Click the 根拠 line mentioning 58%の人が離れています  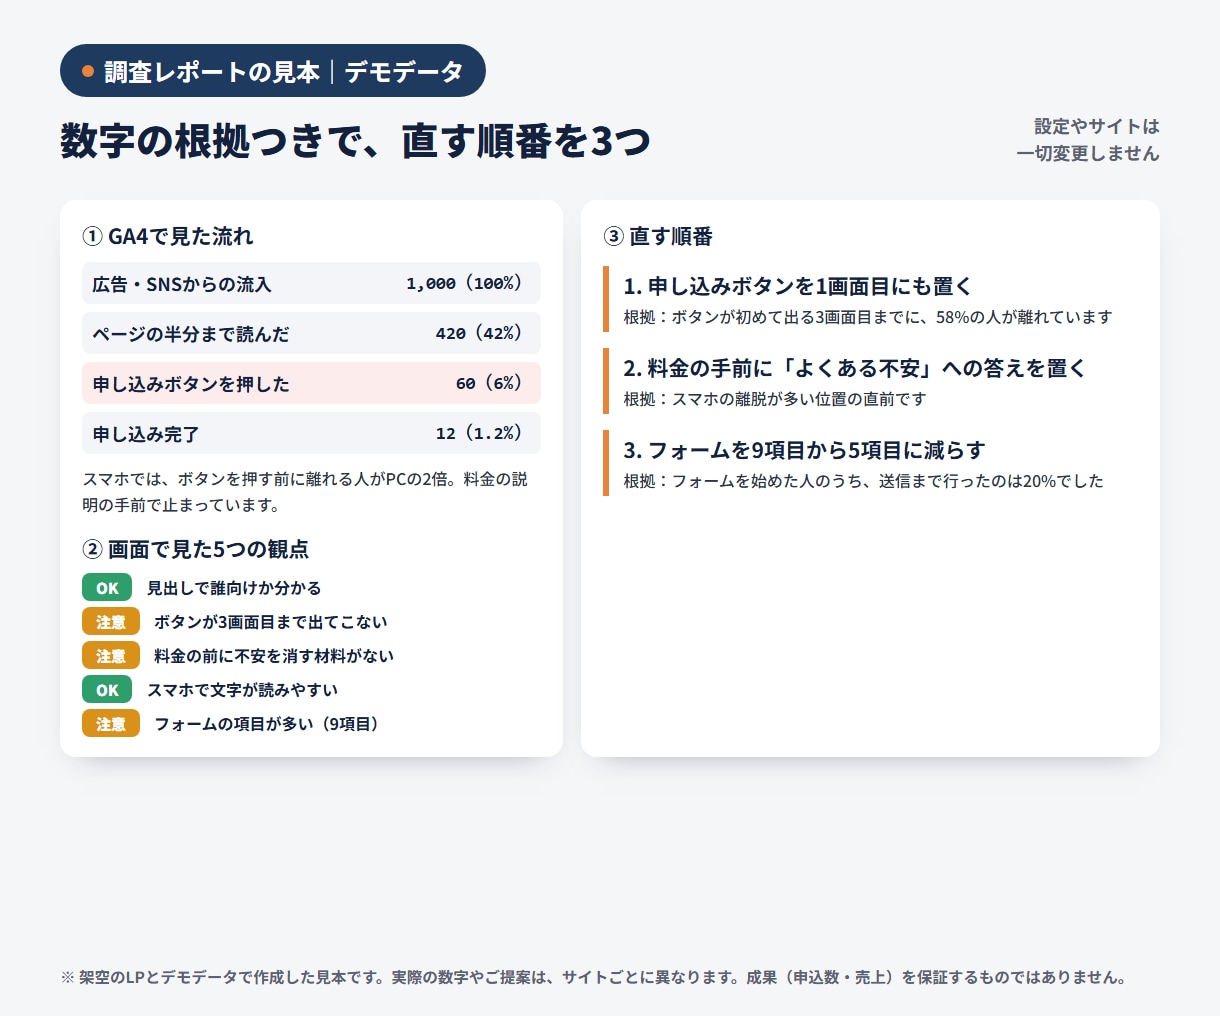868,317
